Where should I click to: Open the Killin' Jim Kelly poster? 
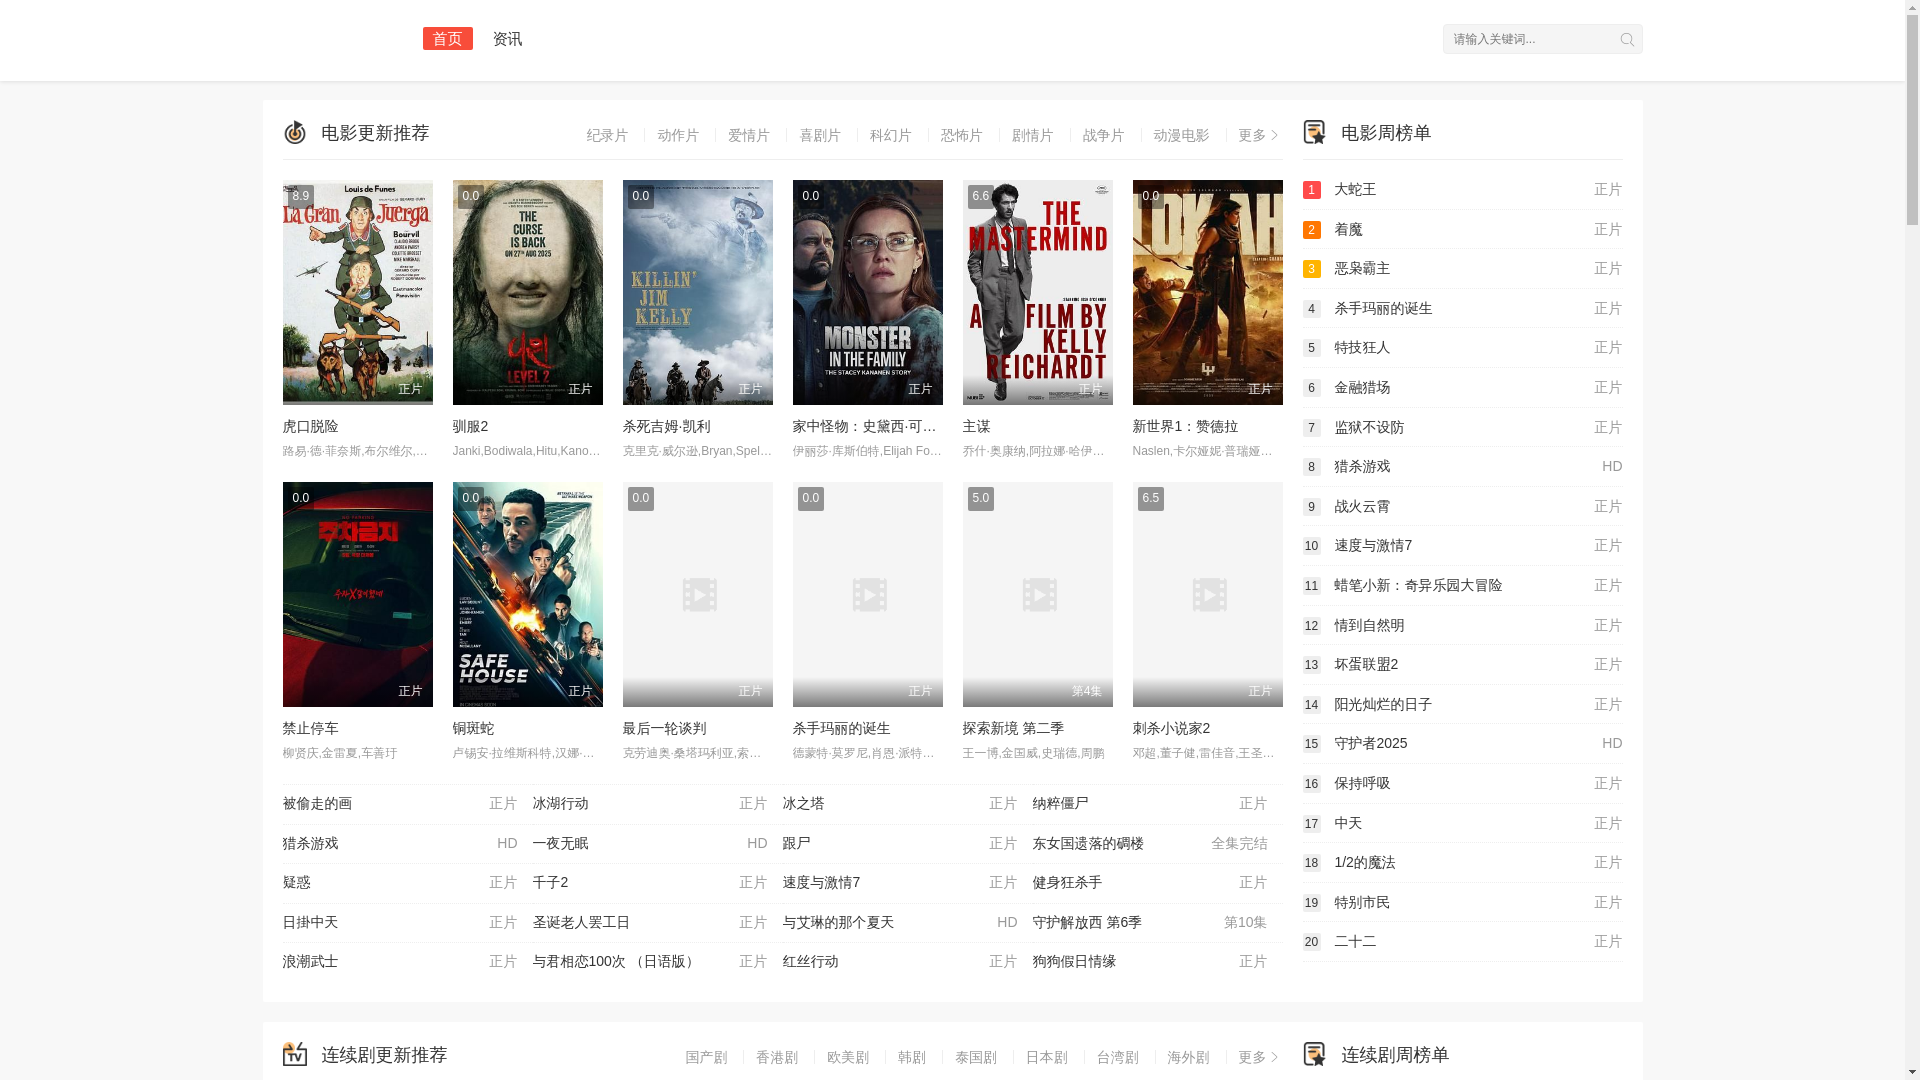click(x=697, y=292)
